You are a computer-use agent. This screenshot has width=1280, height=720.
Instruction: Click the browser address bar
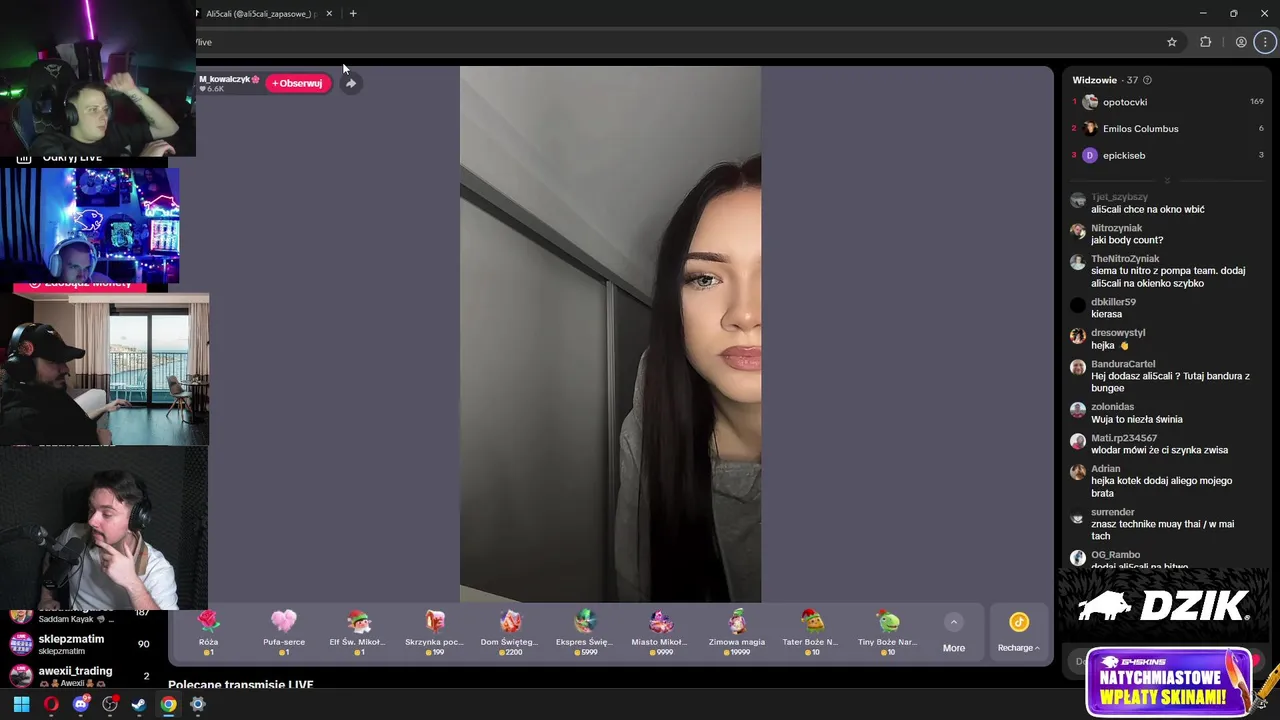pyautogui.click(x=680, y=42)
